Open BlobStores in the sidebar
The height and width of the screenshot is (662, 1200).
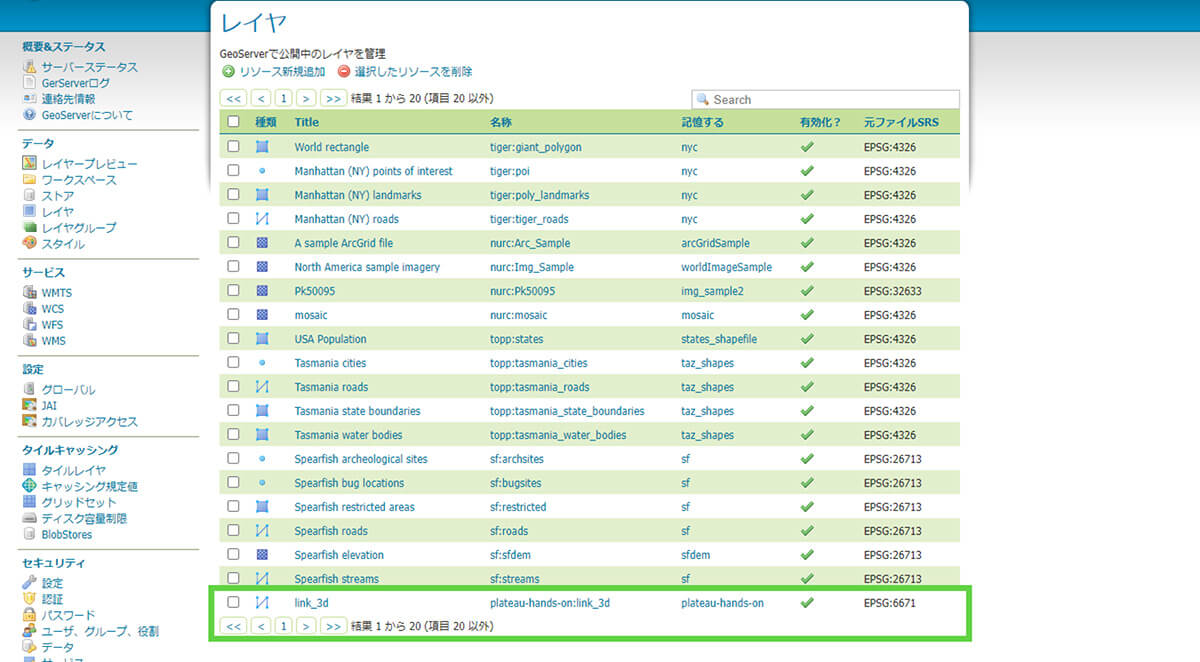(67, 535)
